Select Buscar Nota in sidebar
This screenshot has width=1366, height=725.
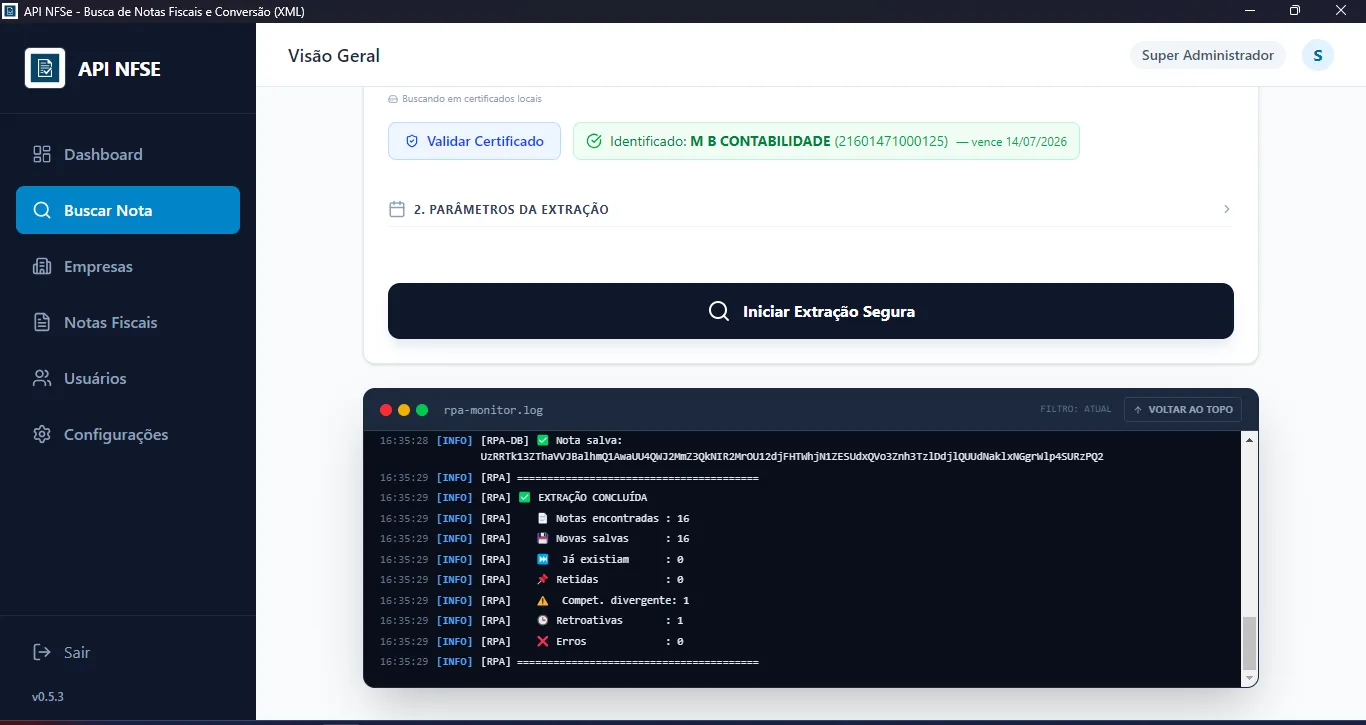[x=128, y=210]
